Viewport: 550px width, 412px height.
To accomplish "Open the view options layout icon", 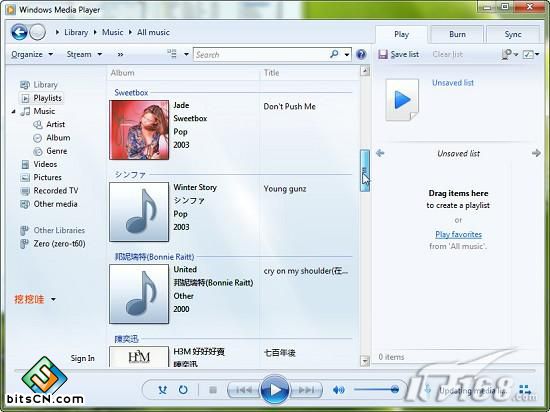I will [172, 54].
